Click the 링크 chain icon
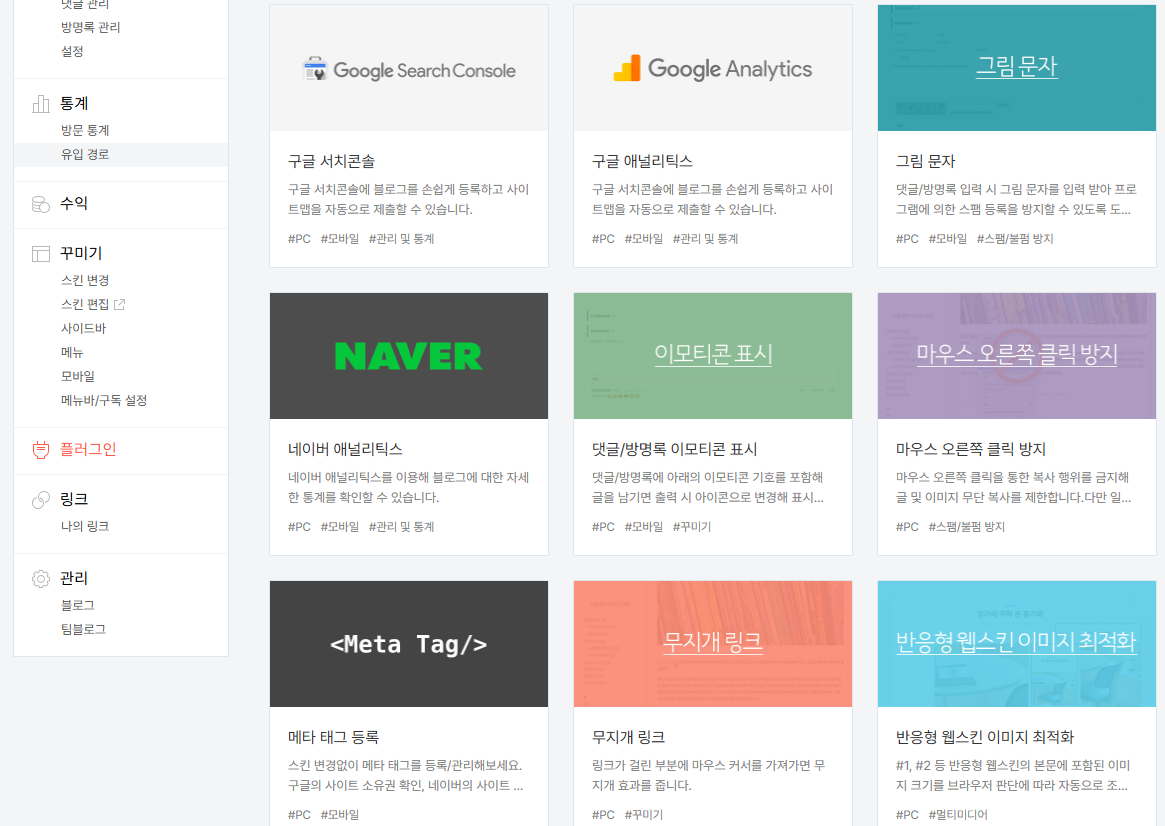 click(x=41, y=500)
